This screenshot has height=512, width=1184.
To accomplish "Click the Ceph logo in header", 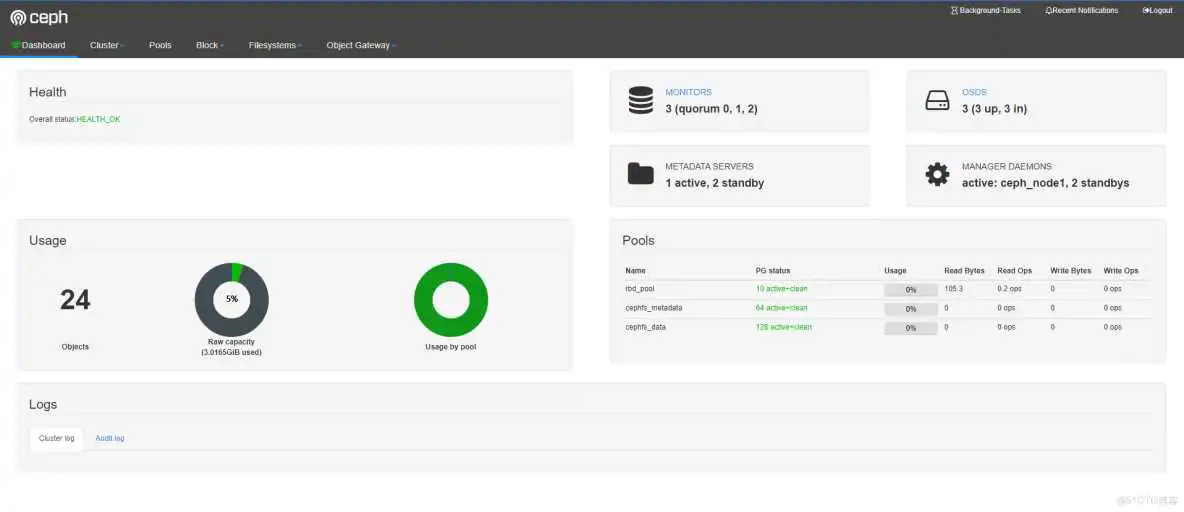I will pos(39,17).
